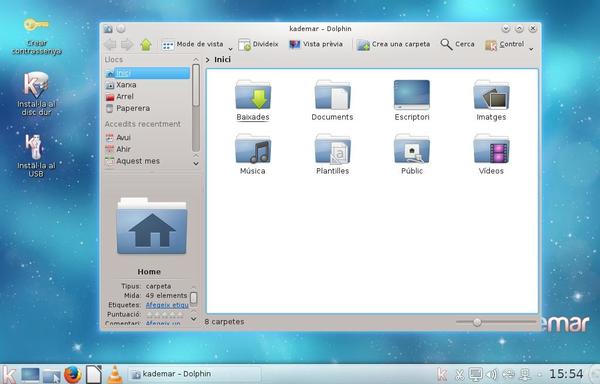
Task: Create a new folder with Crea una carpeta
Action: click(x=393, y=44)
